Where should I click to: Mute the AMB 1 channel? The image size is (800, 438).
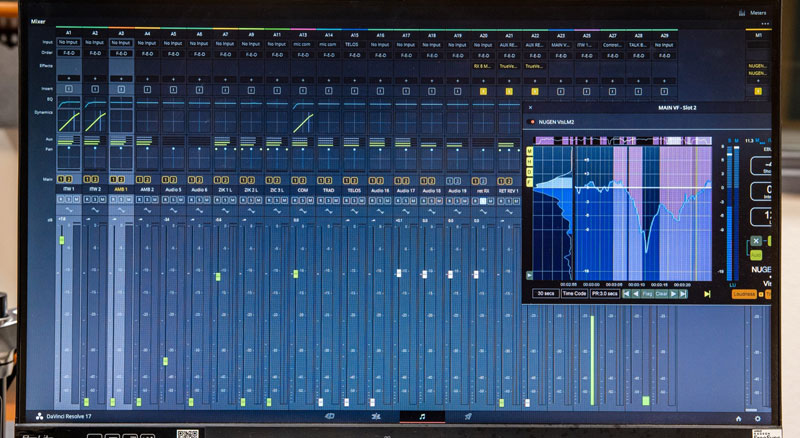click(x=129, y=200)
